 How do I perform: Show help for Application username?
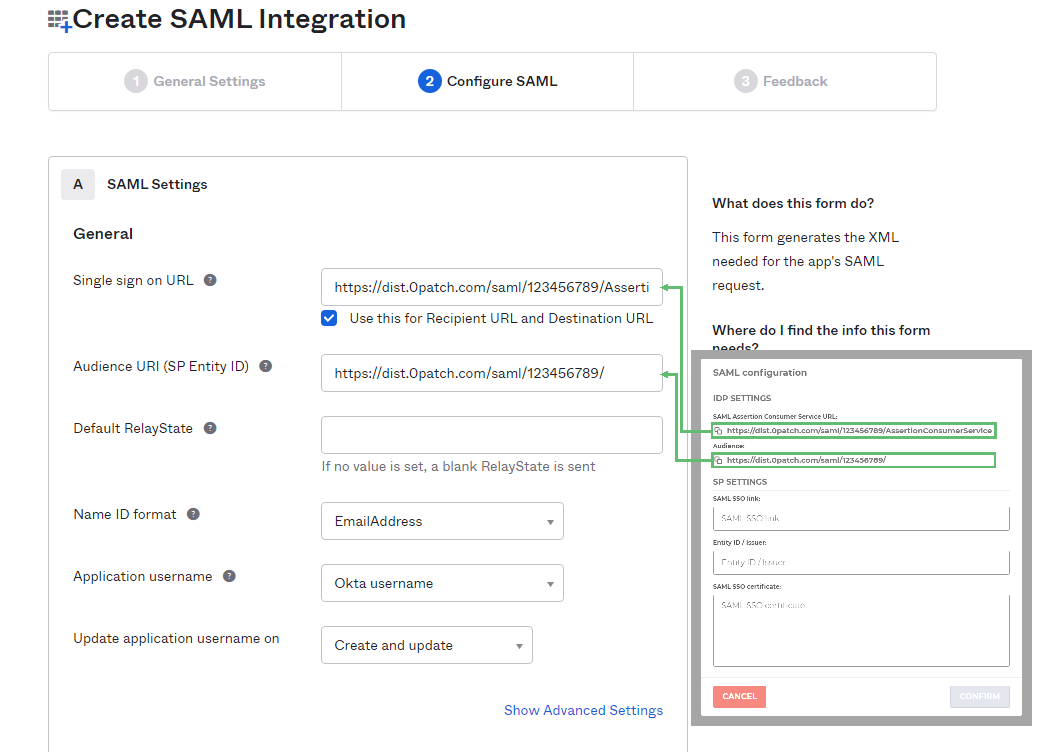pos(229,577)
